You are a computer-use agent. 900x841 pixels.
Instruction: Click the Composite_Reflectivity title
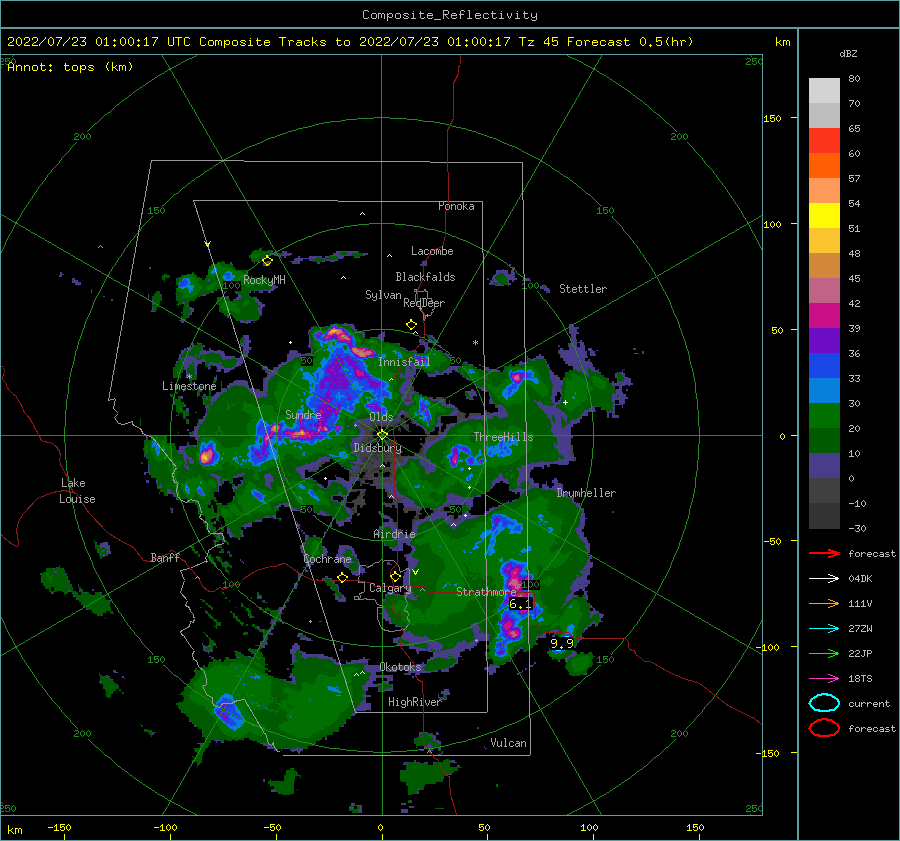pyautogui.click(x=450, y=15)
